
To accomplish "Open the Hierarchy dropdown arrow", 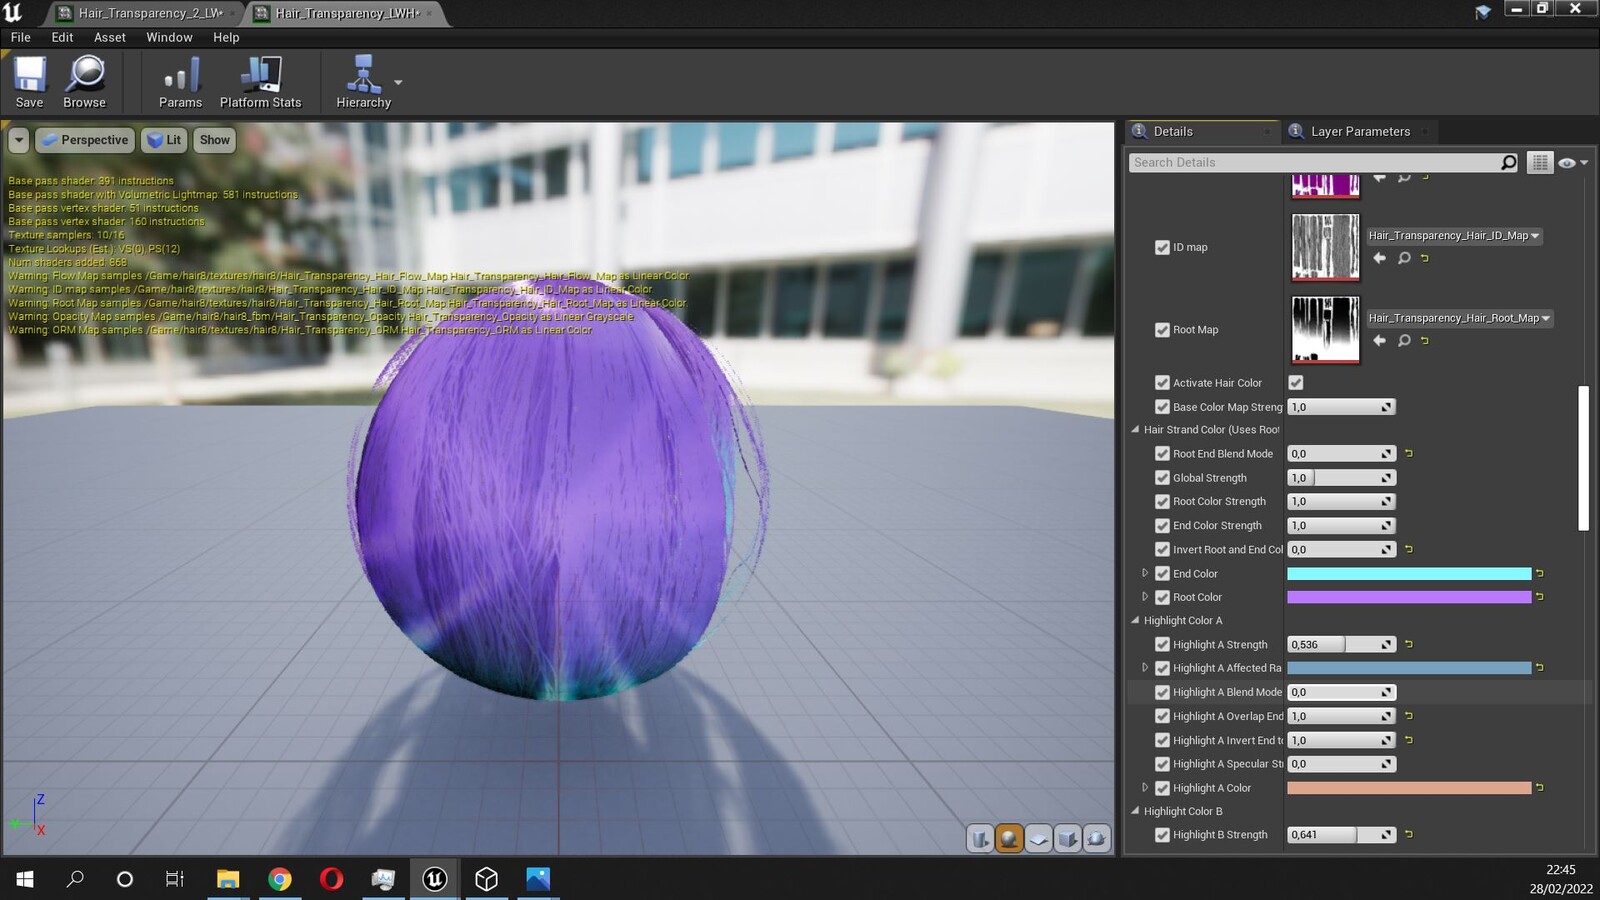I will 398,82.
